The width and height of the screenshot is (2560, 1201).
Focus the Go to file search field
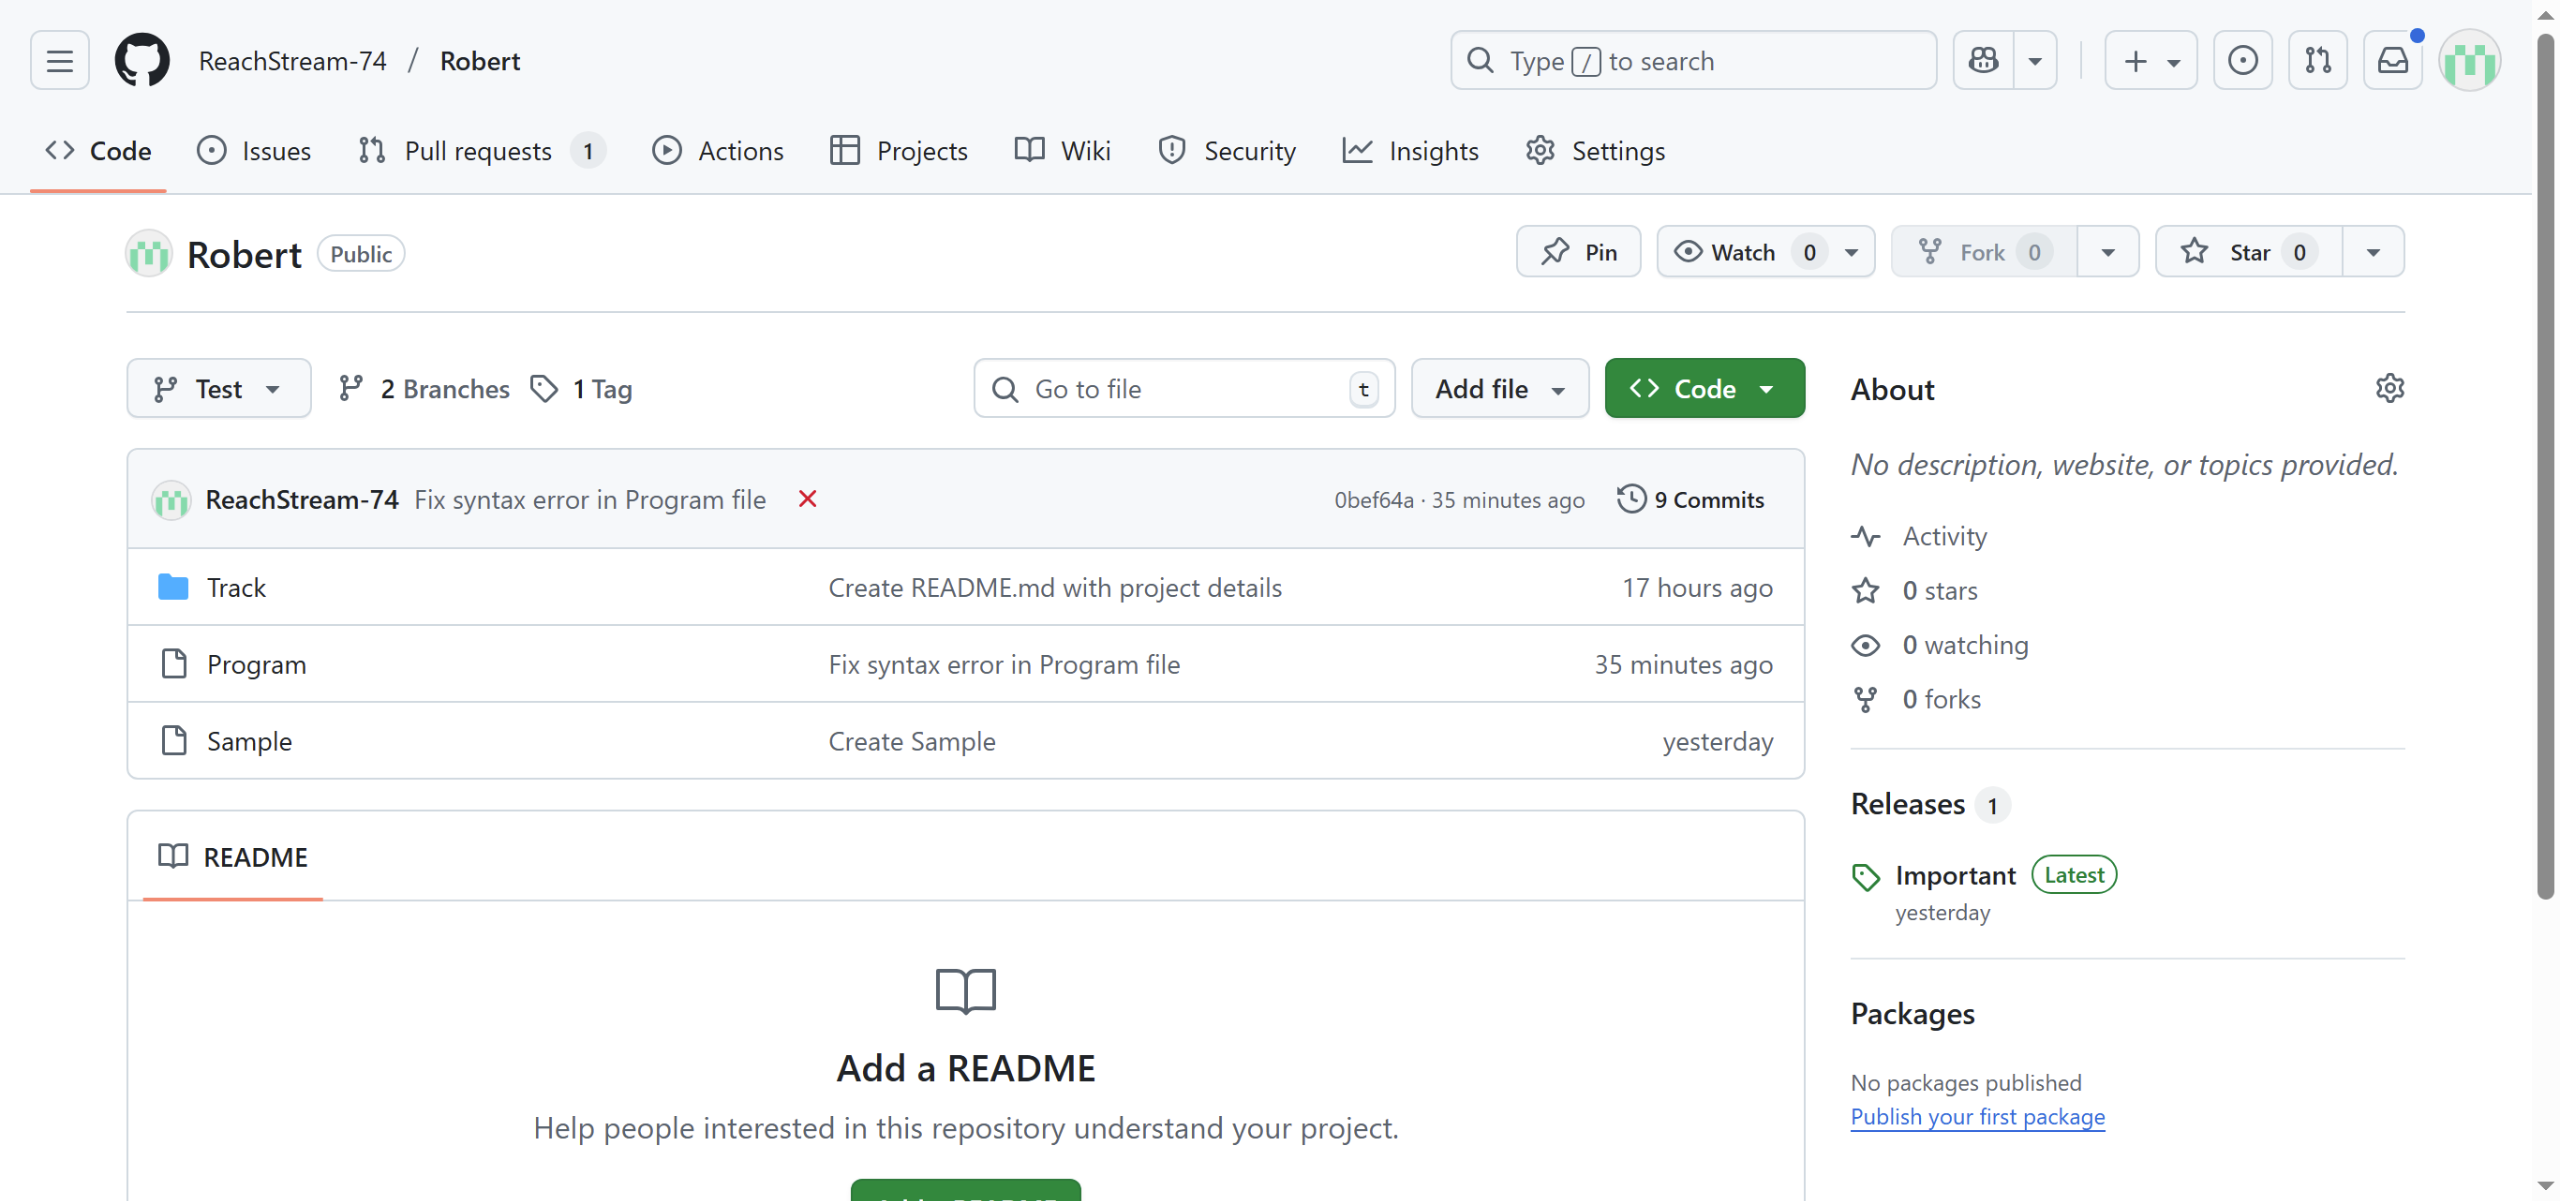coord(1182,389)
